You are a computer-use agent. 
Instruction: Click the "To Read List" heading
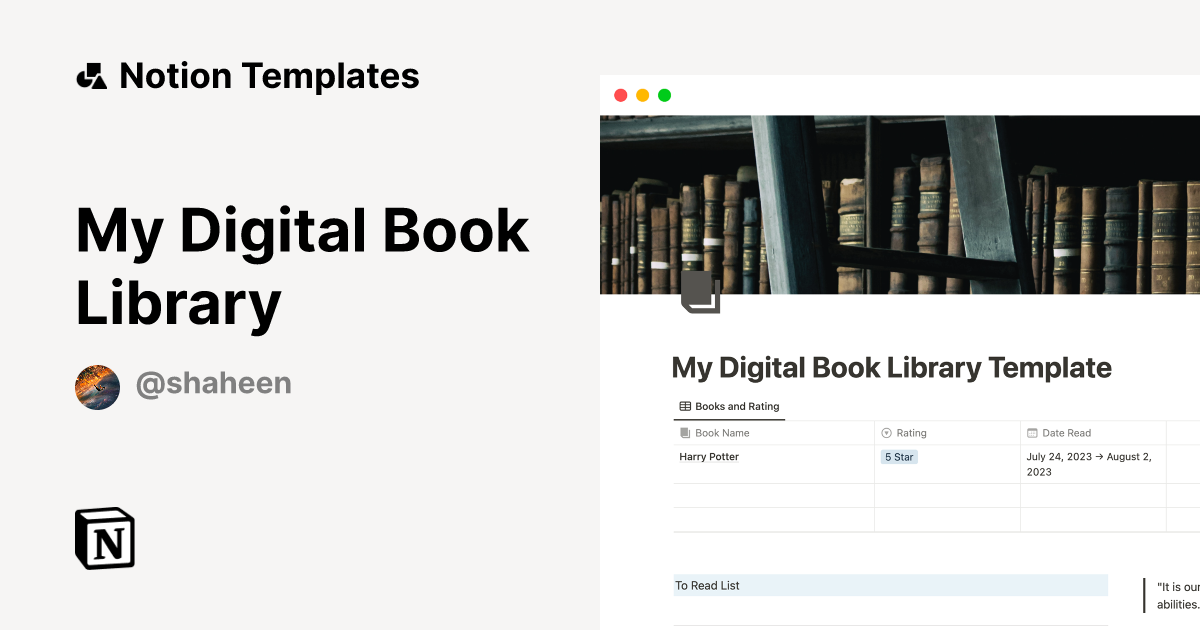(707, 585)
